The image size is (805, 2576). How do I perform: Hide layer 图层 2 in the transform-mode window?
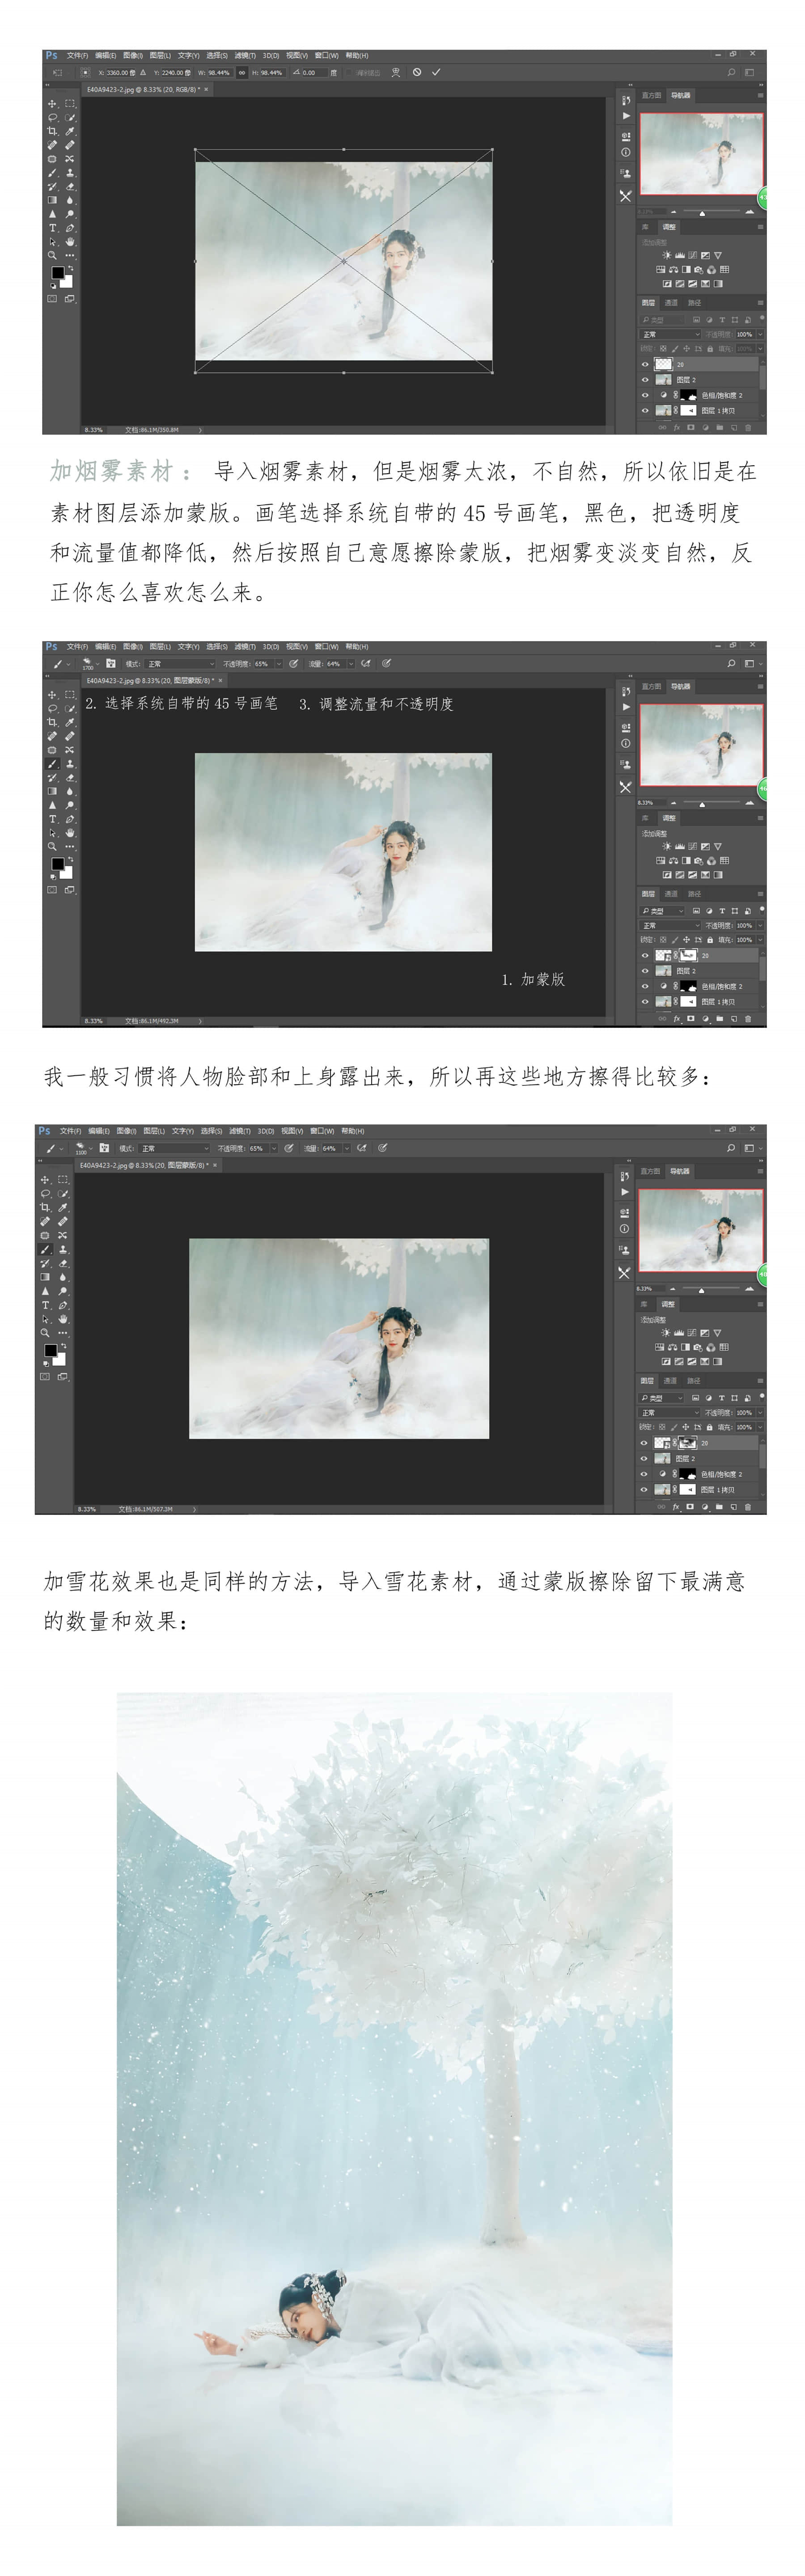(x=645, y=380)
